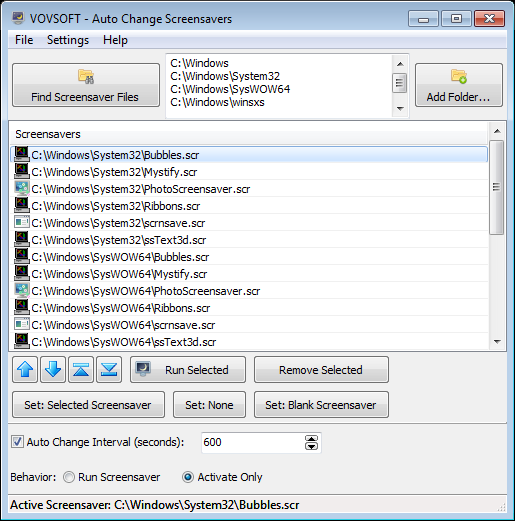Increase interval with spinner up arrow
515x521 pixels.
coord(311,439)
